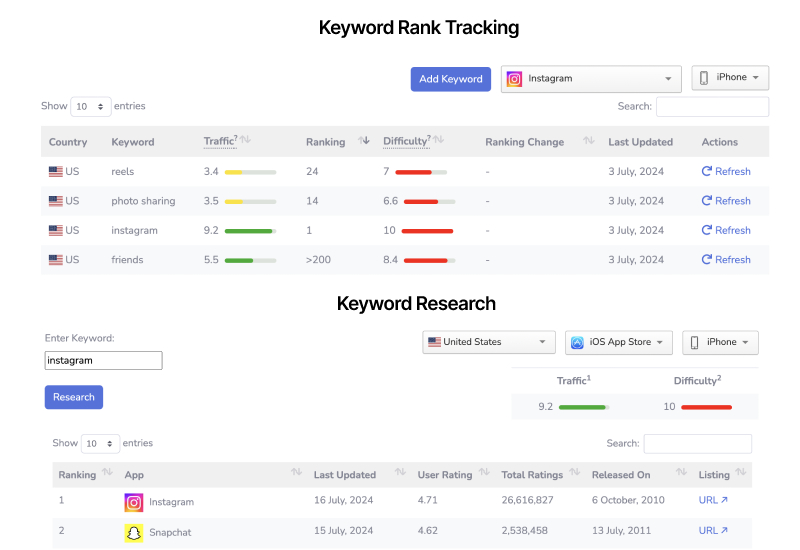Open the Snapchat listing URL link

[713, 531]
